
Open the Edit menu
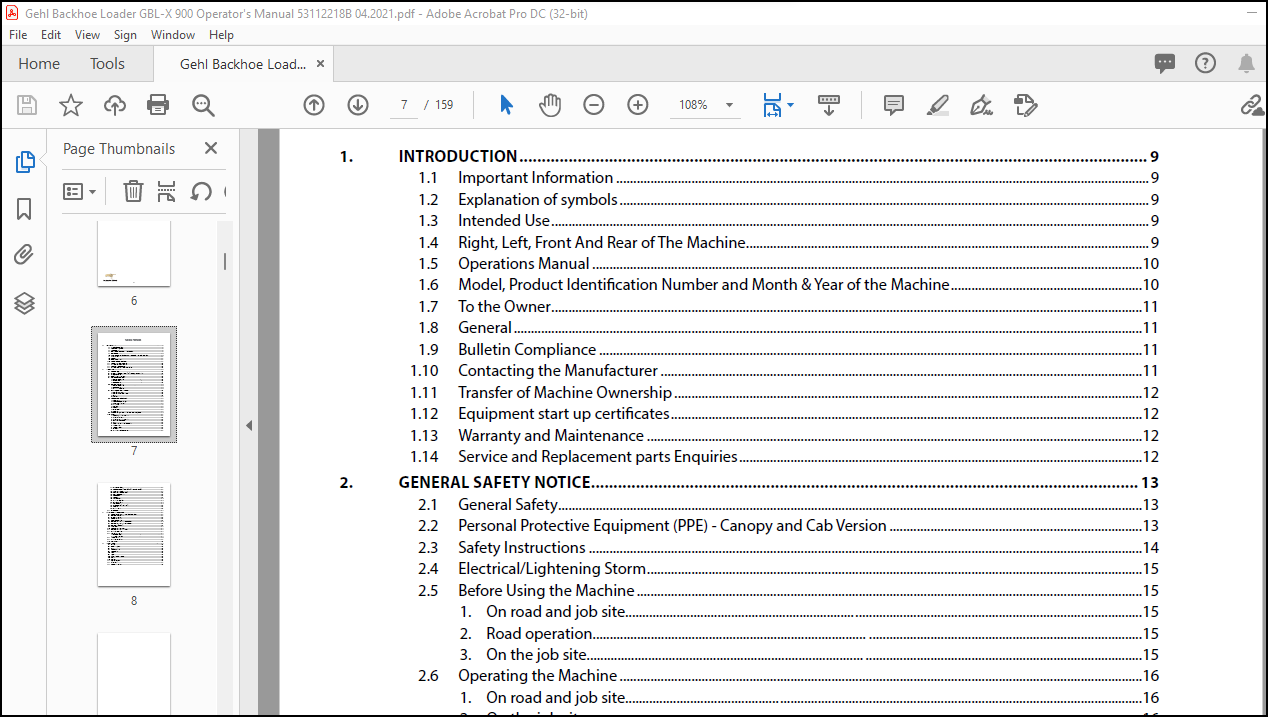pos(51,34)
